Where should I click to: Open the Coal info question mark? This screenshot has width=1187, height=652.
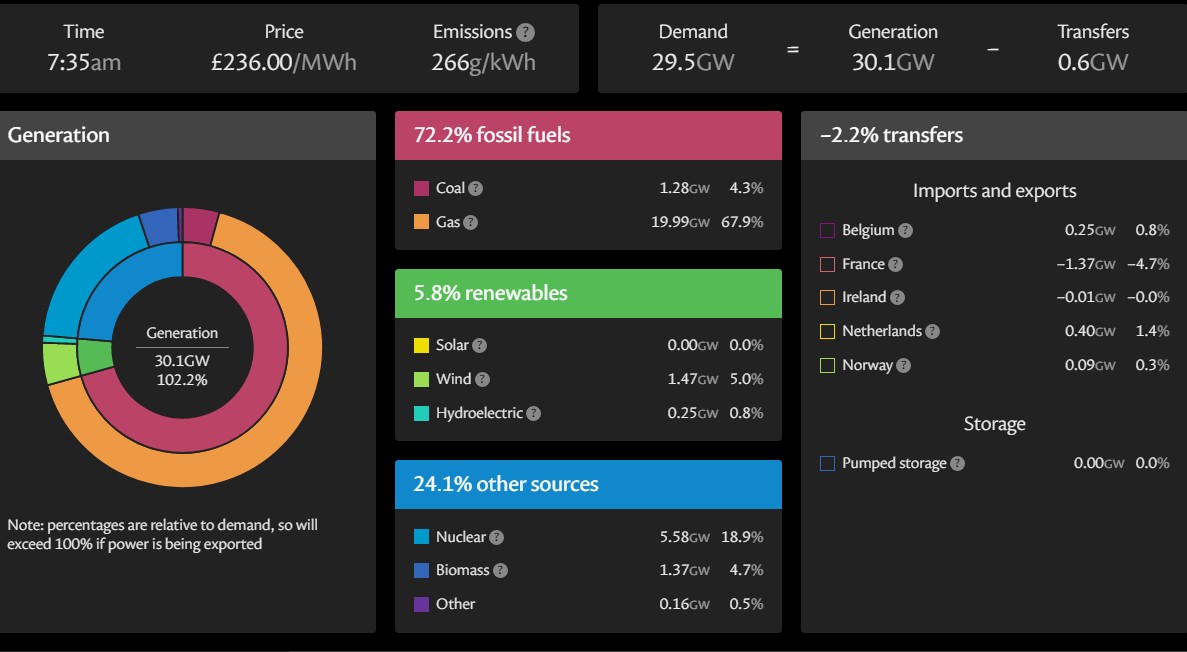(x=476, y=188)
